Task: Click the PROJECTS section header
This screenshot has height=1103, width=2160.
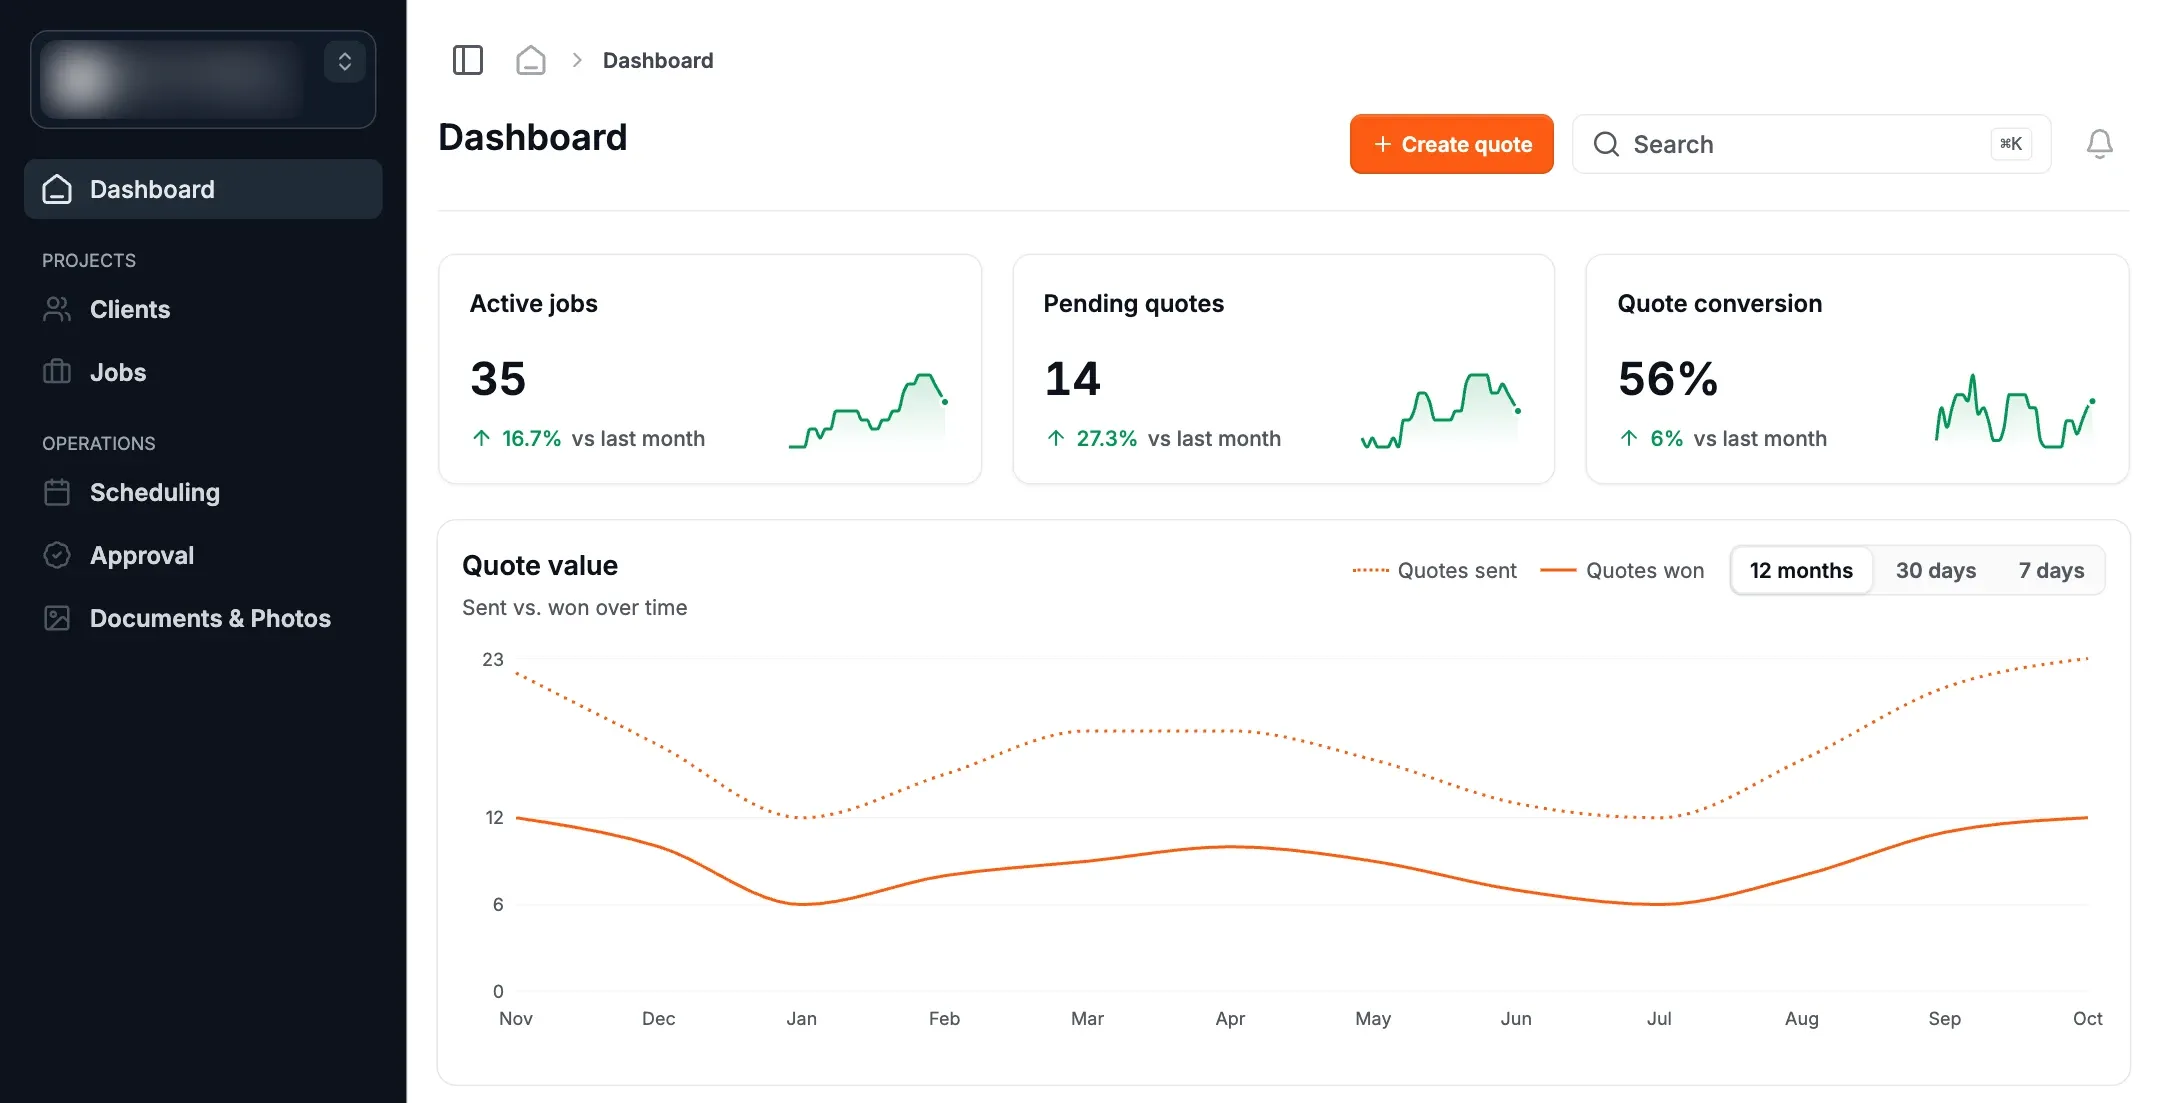Action: pyautogui.click(x=89, y=260)
